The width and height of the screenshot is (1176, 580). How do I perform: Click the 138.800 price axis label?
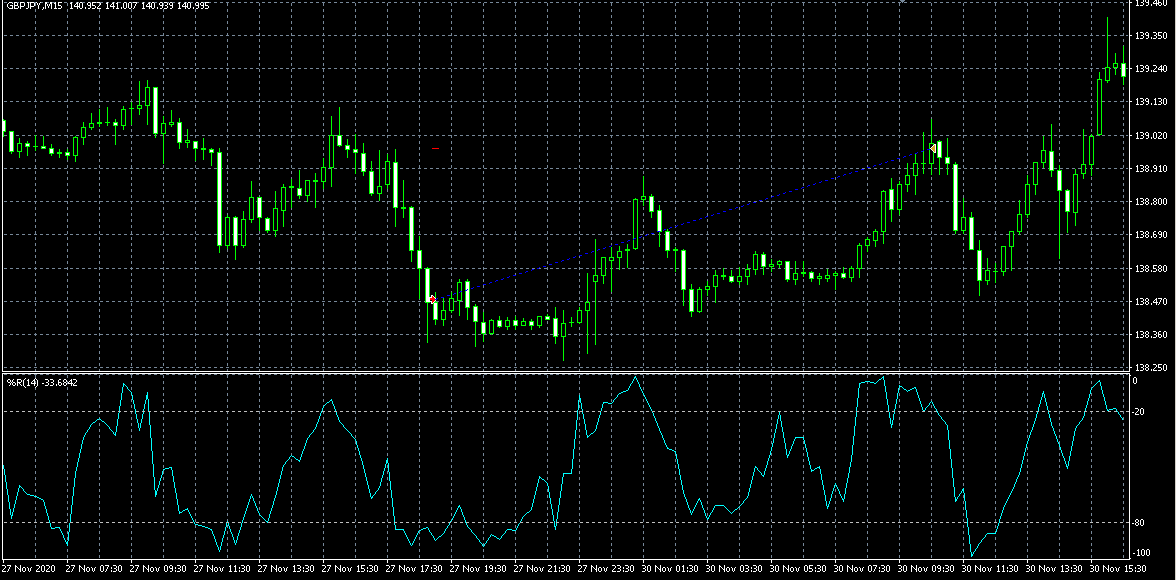coord(1151,202)
